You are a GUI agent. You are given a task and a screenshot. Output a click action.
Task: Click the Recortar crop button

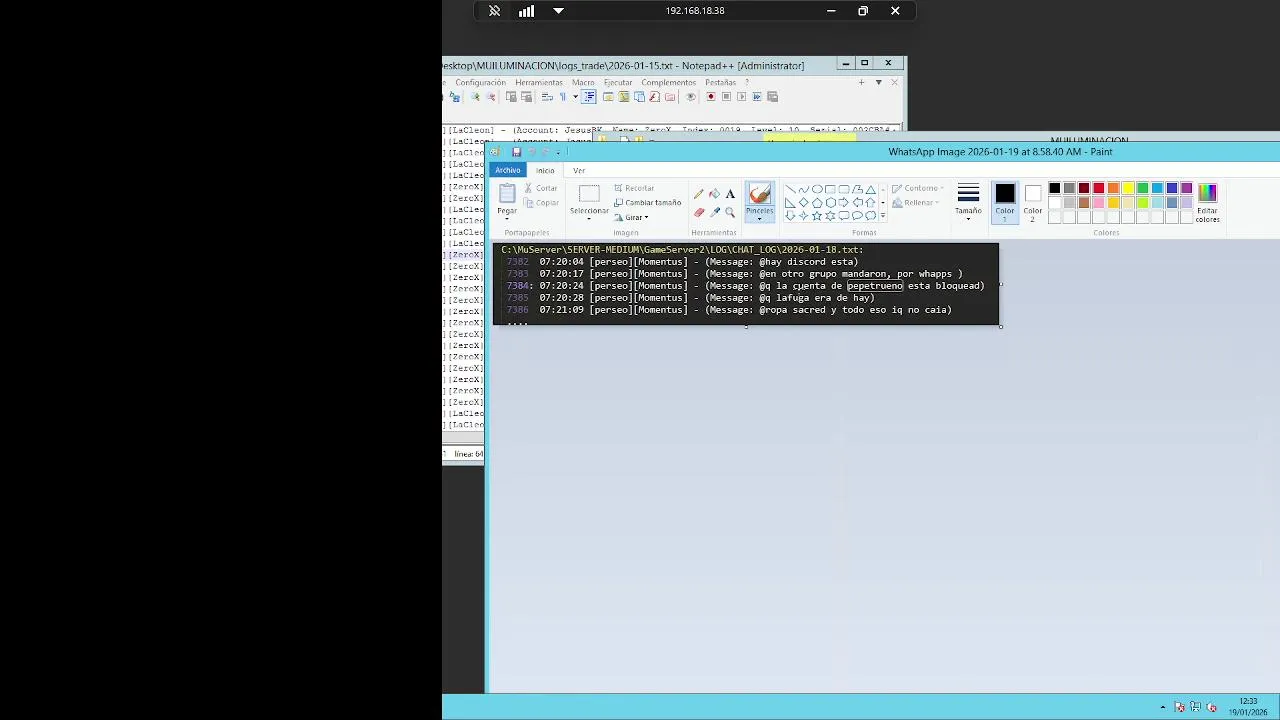coord(634,188)
